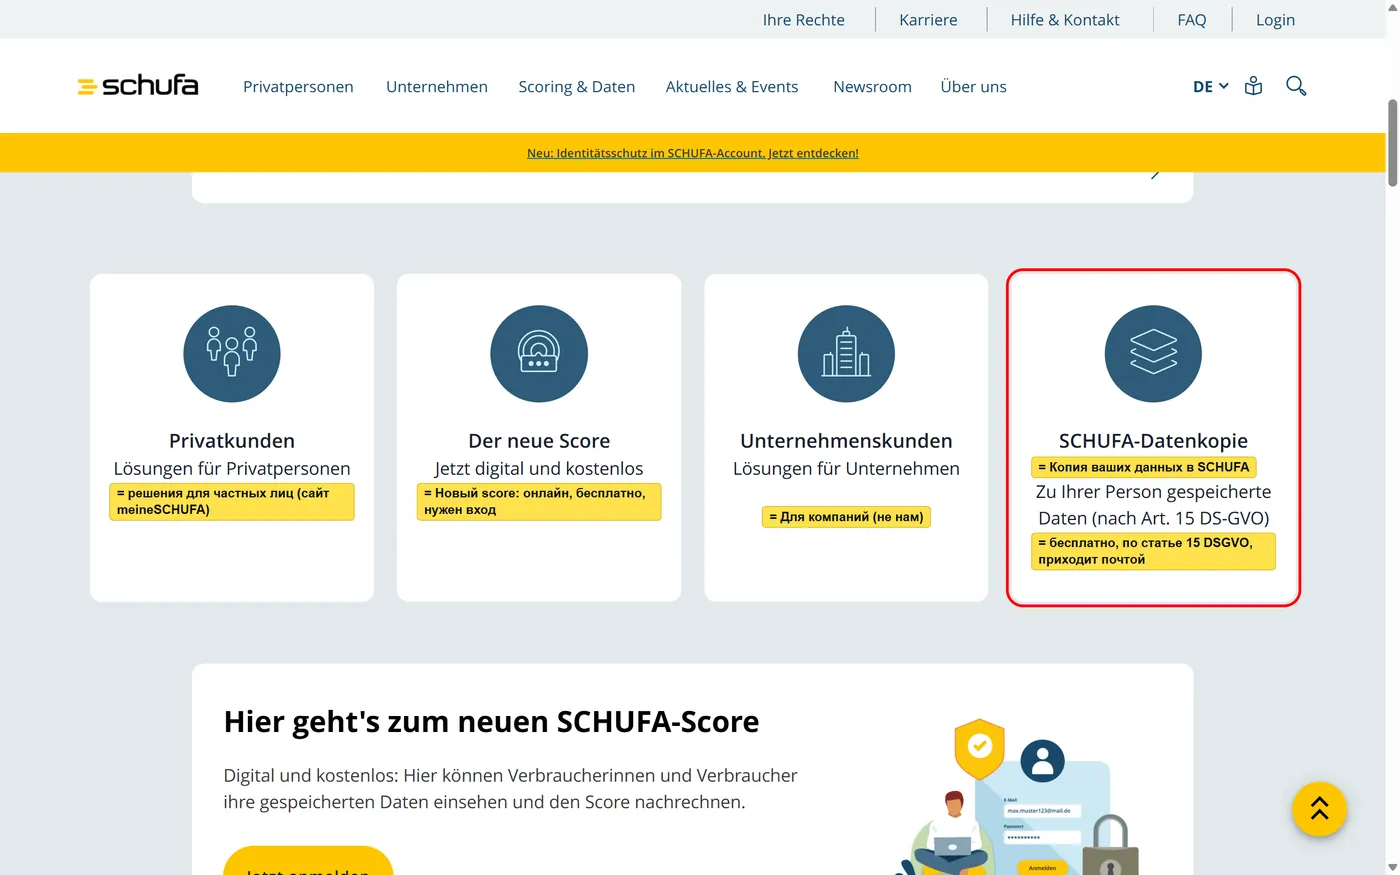Open the Privatpersonen menu
1400x875 pixels.
click(298, 87)
